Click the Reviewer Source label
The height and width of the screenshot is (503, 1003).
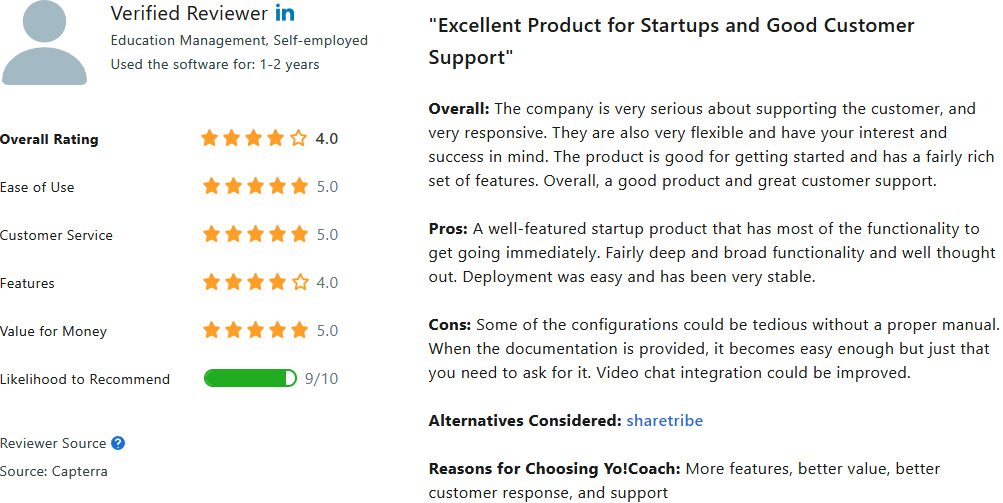click(53, 443)
